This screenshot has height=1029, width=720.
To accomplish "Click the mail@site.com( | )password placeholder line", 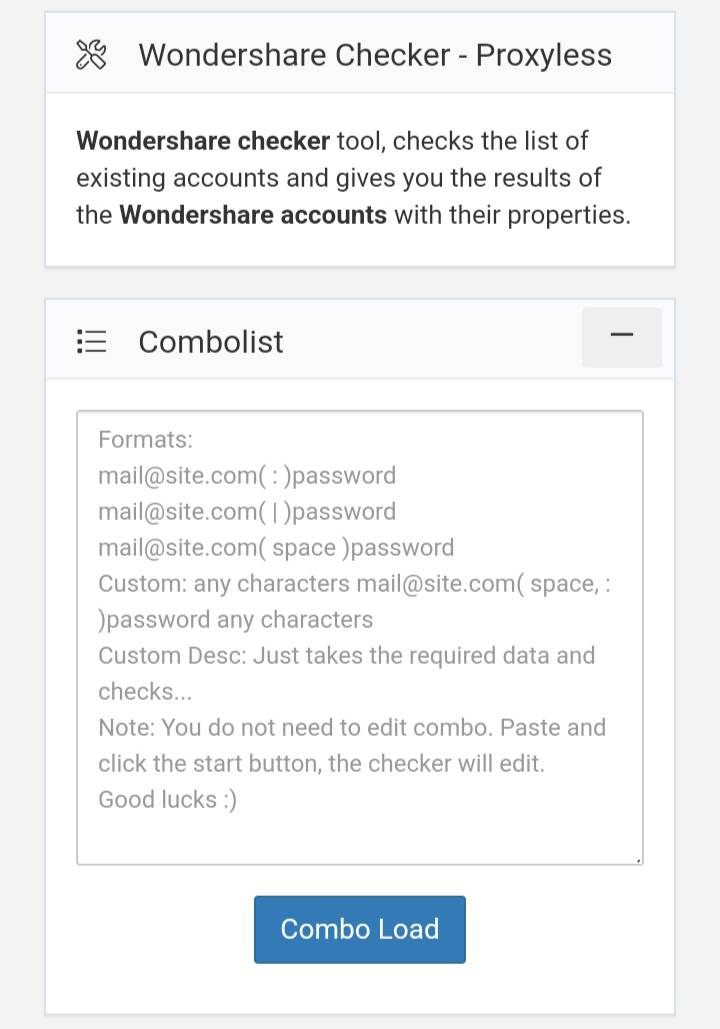I will tap(247, 512).
